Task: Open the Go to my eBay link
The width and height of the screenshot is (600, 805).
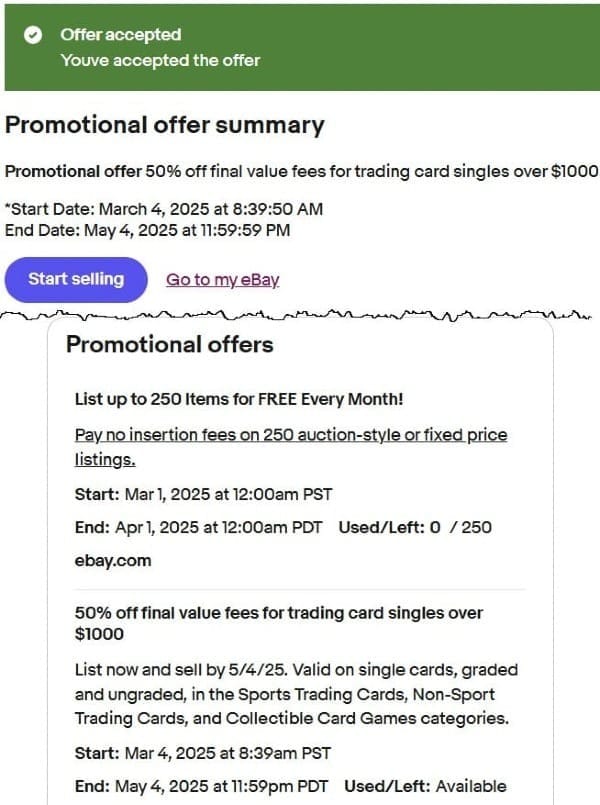Action: coord(222,280)
